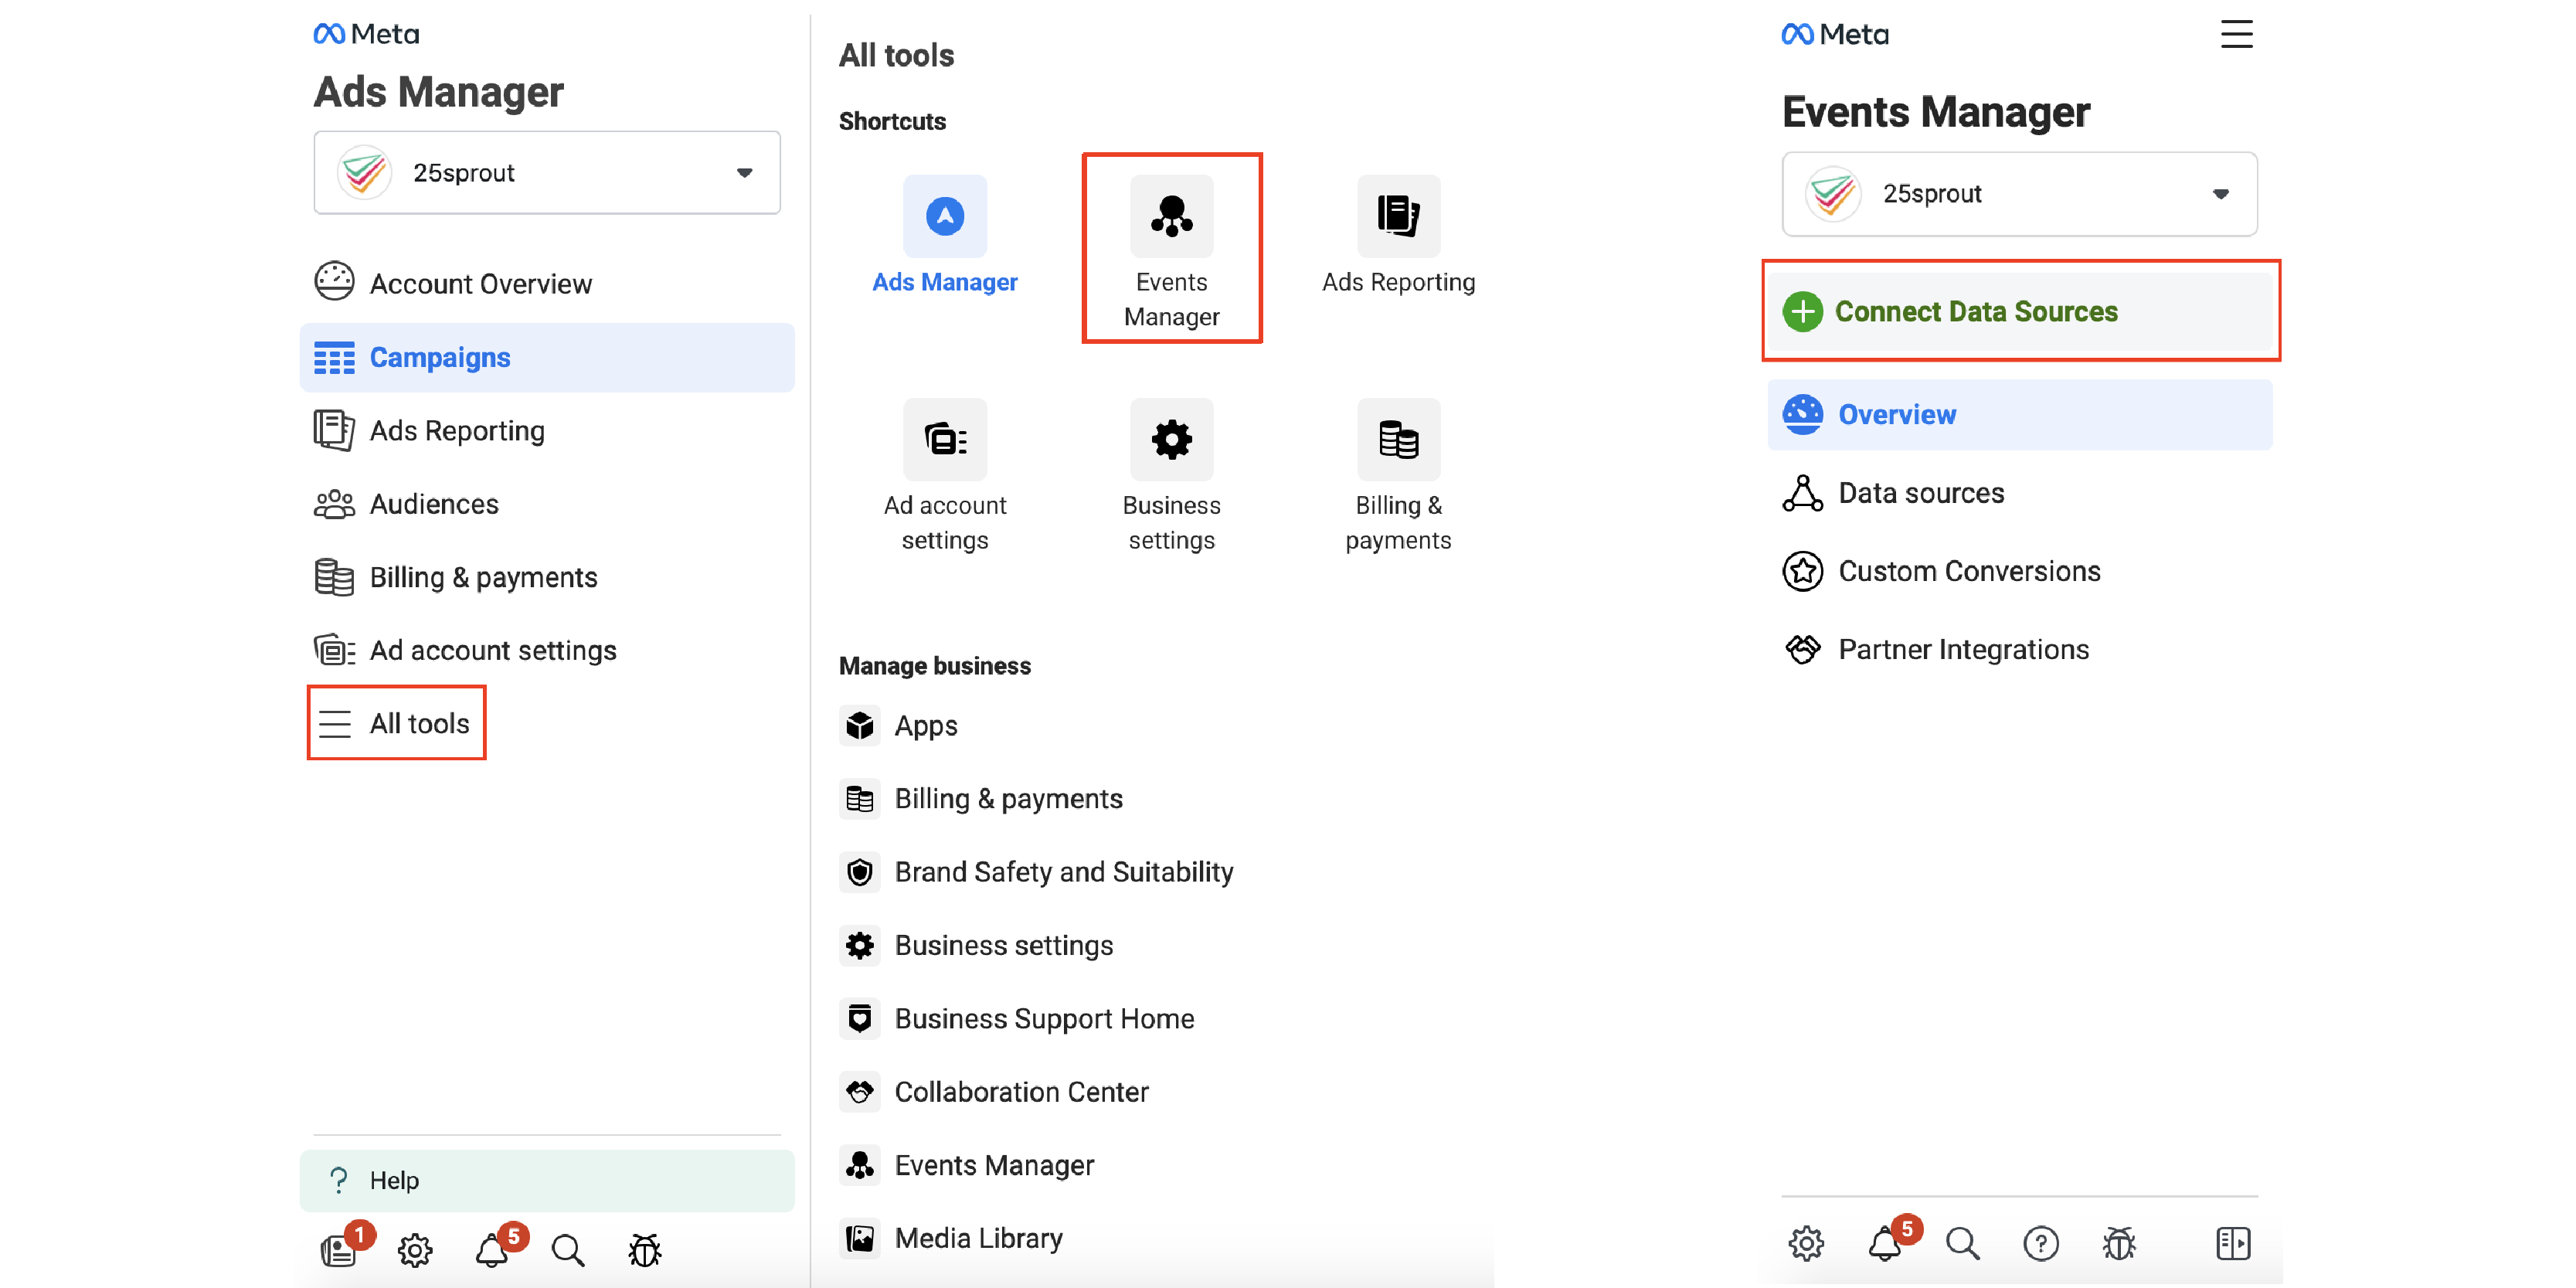2576x1288 pixels.
Task: Click search magnifier in Events Manager footer
Action: tap(1962, 1243)
